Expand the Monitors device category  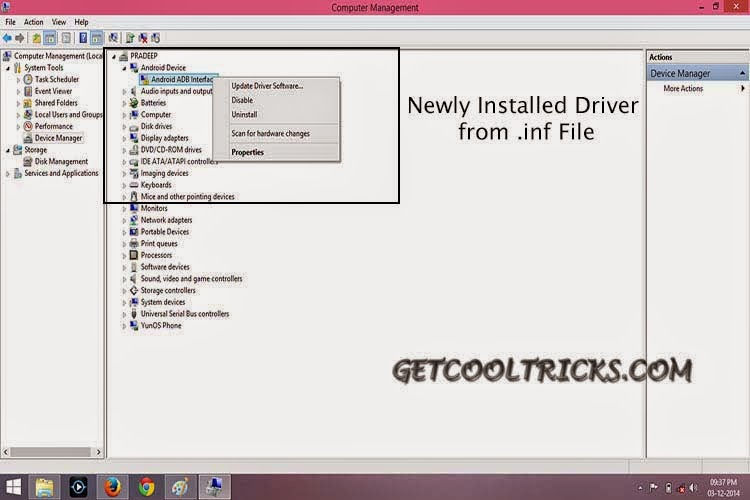[124, 209]
